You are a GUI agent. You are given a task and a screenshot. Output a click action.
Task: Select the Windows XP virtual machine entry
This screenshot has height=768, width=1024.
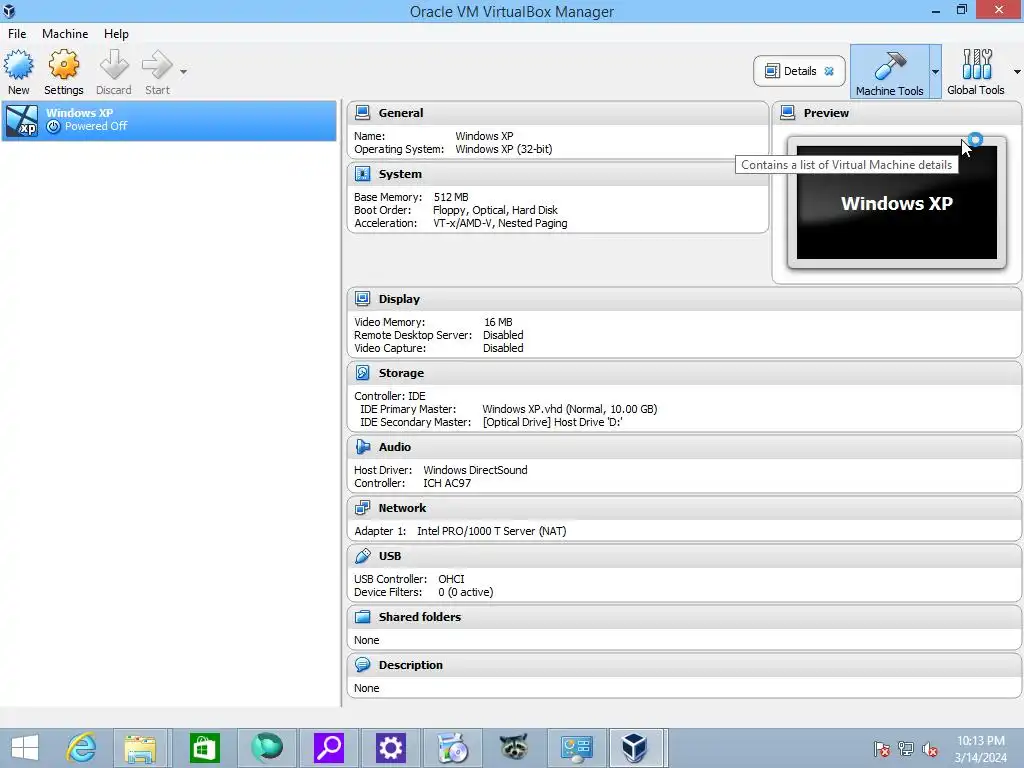coord(168,120)
